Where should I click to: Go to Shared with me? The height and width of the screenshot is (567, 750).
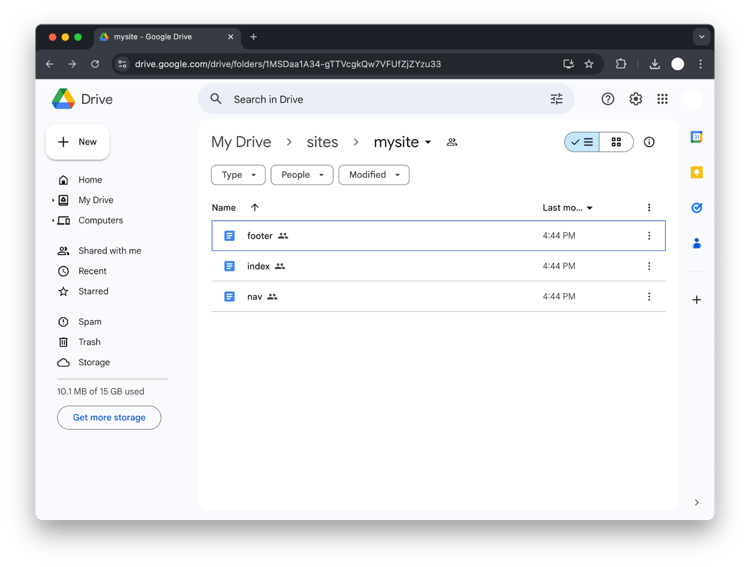109,251
